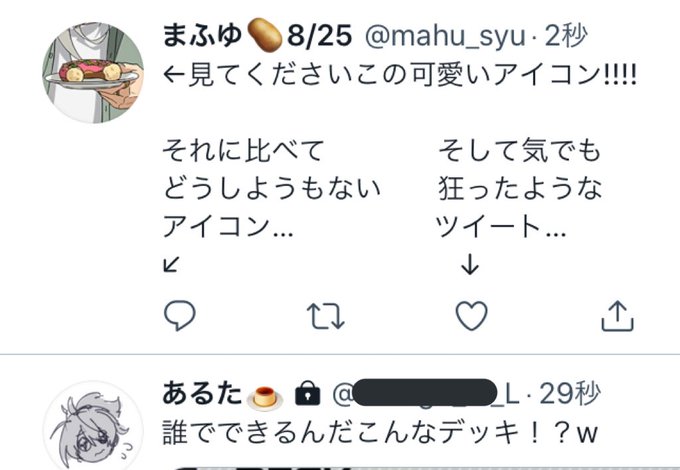The image size is (680, 470).
Task: Click the padlock icon beside あるた
Action: click(307, 394)
